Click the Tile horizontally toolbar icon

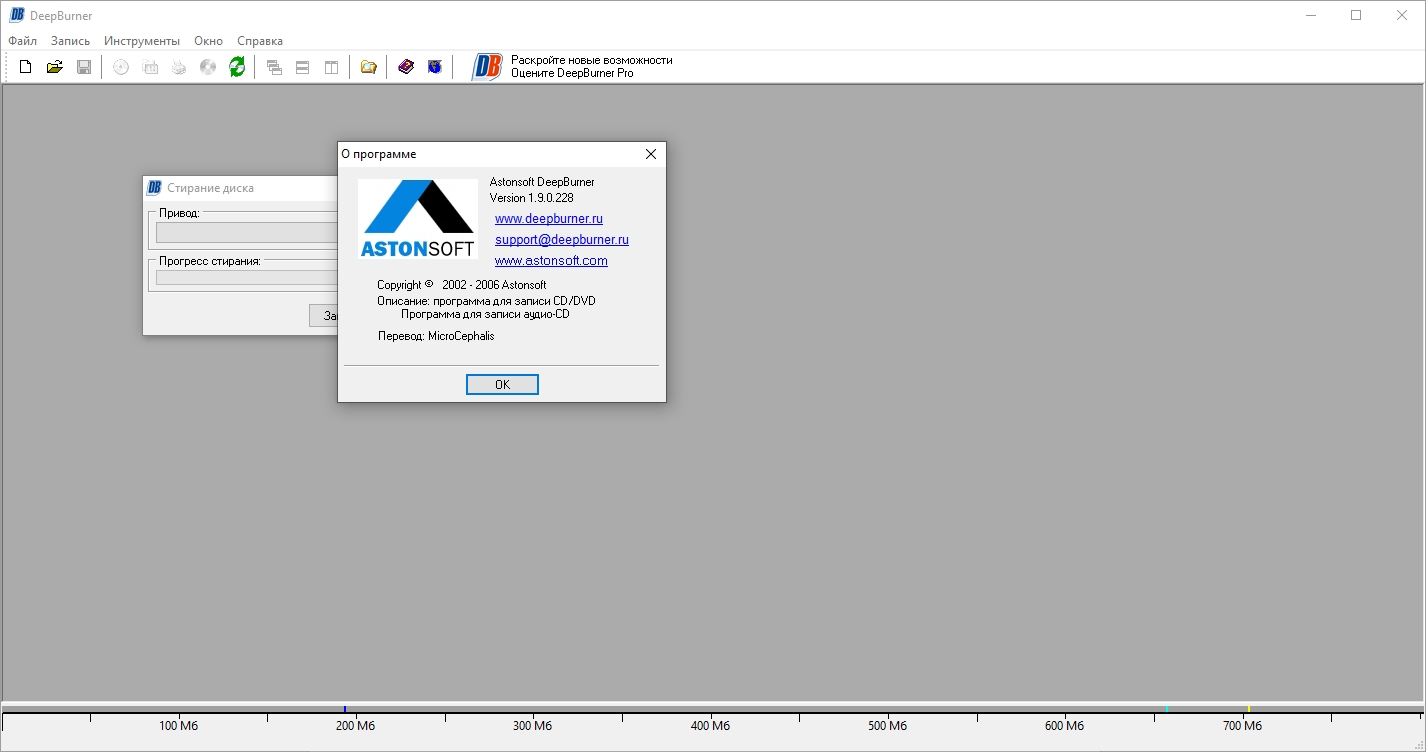(x=302, y=67)
